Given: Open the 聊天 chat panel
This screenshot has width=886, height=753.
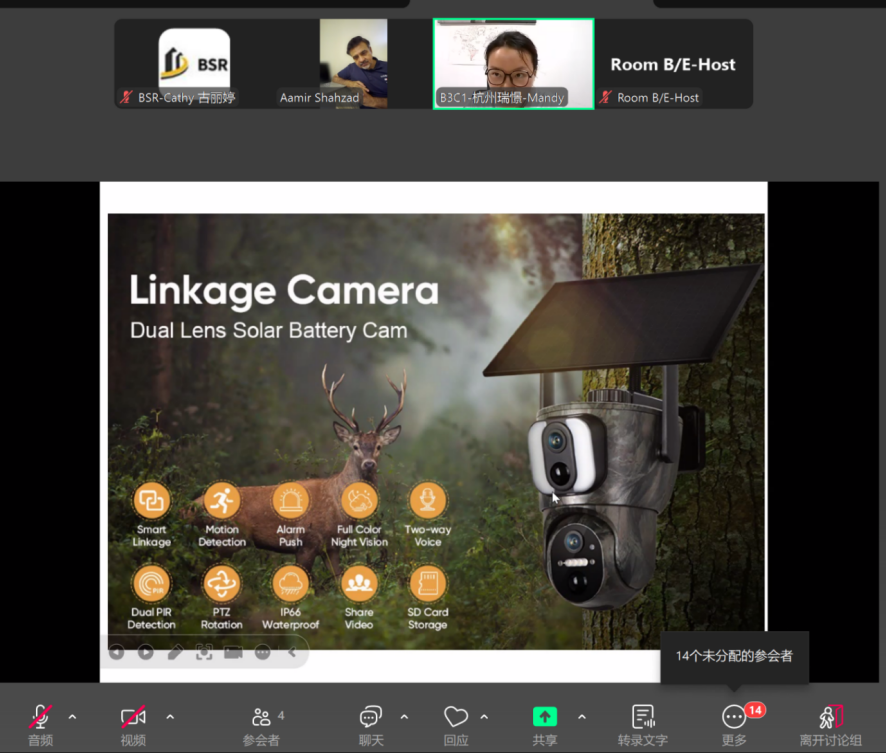Looking at the screenshot, I should click(371, 724).
